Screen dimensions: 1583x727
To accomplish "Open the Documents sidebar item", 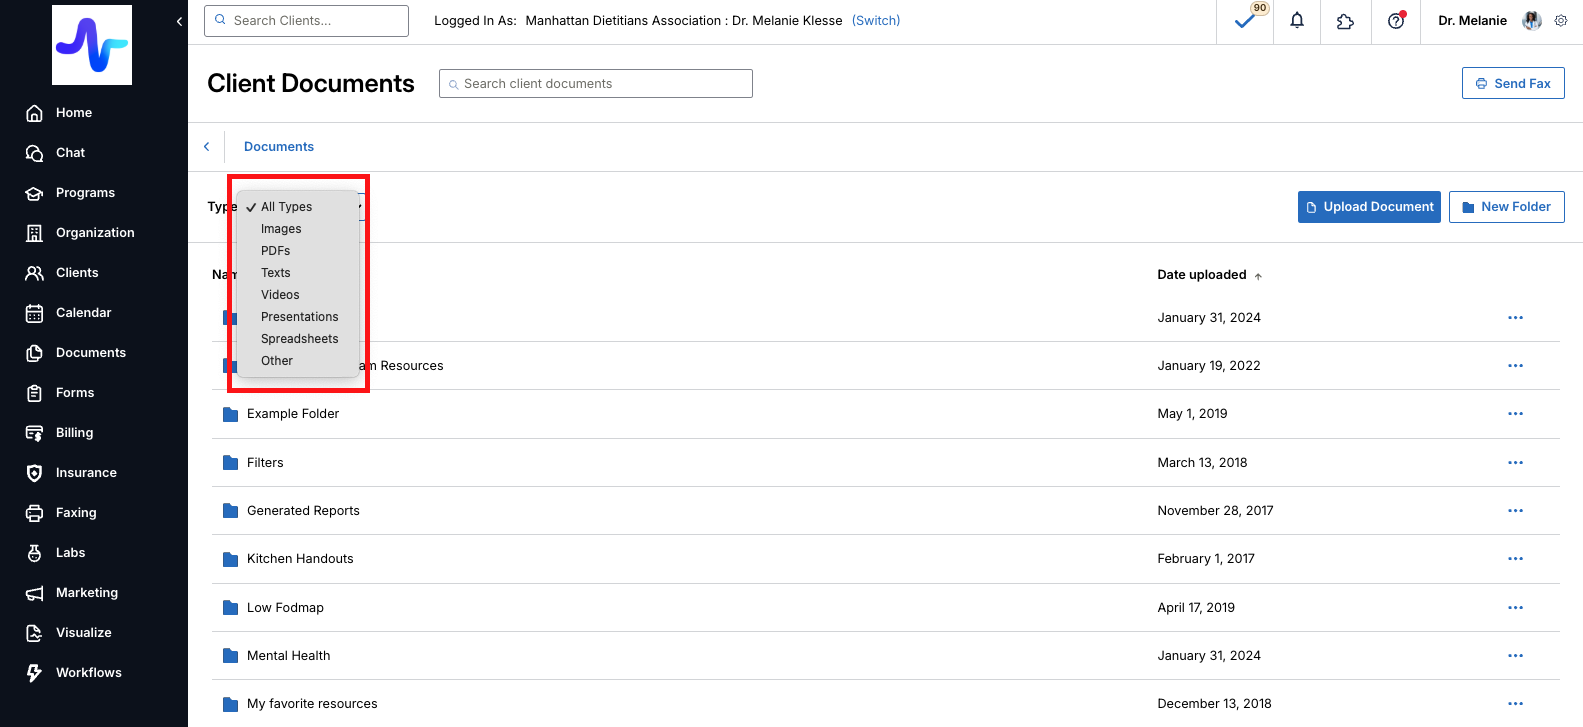I will pos(91,353).
